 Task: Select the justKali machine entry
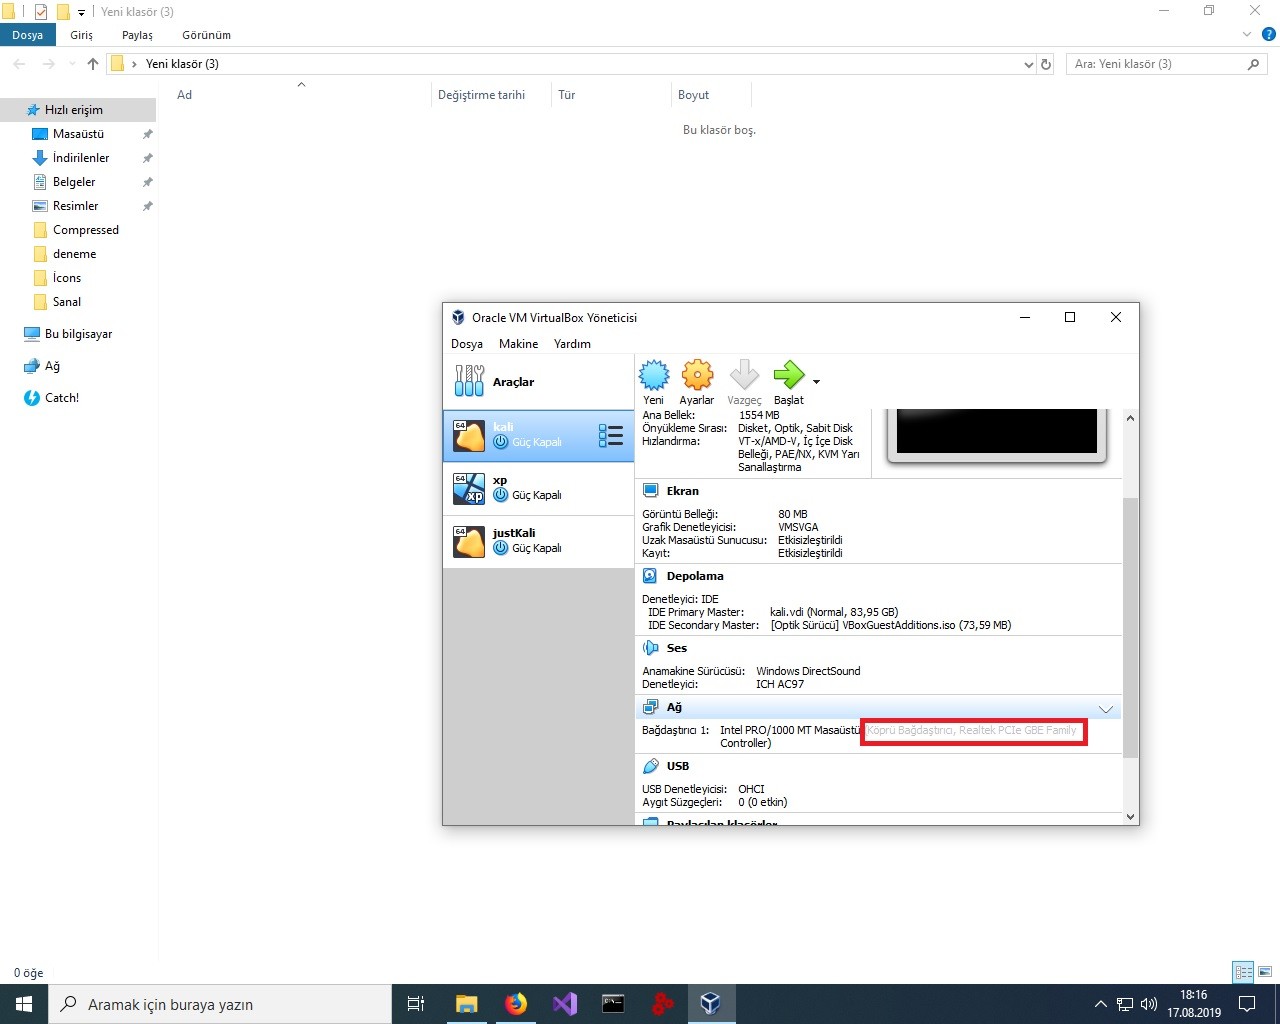coord(538,542)
